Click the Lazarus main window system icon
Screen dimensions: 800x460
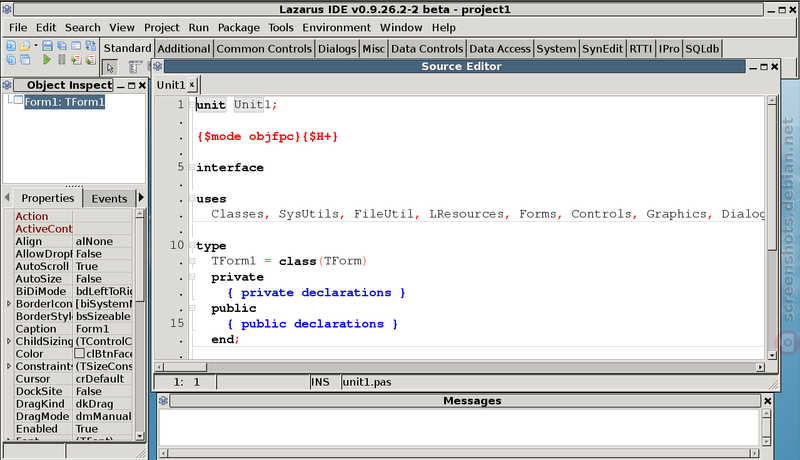[x=7, y=9]
